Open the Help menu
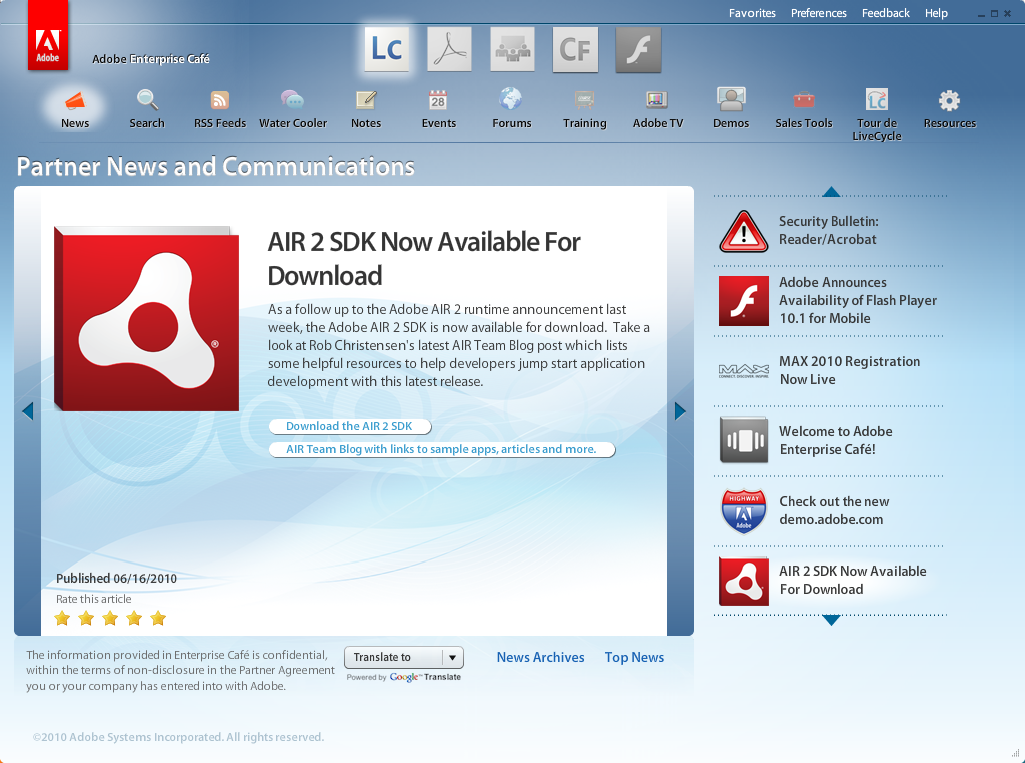 tap(936, 13)
